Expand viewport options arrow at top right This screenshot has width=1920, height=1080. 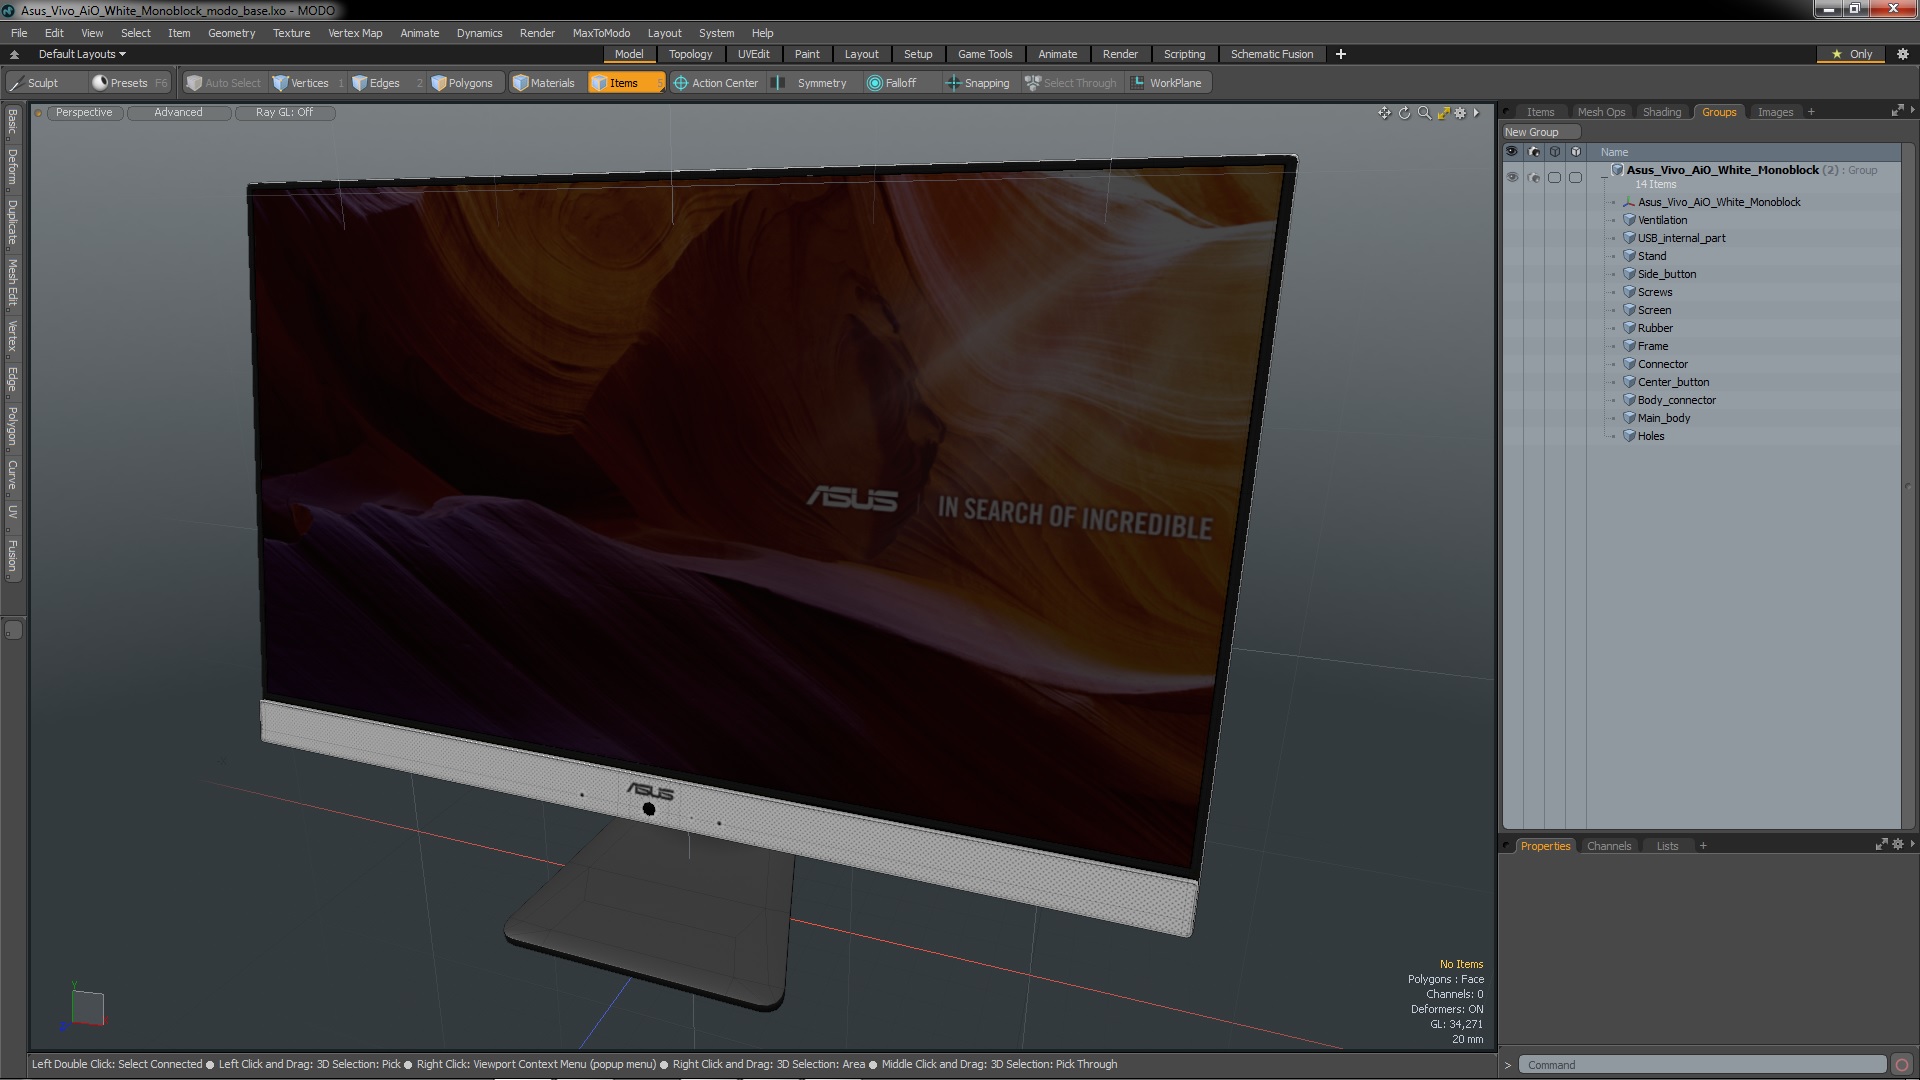click(x=1476, y=113)
